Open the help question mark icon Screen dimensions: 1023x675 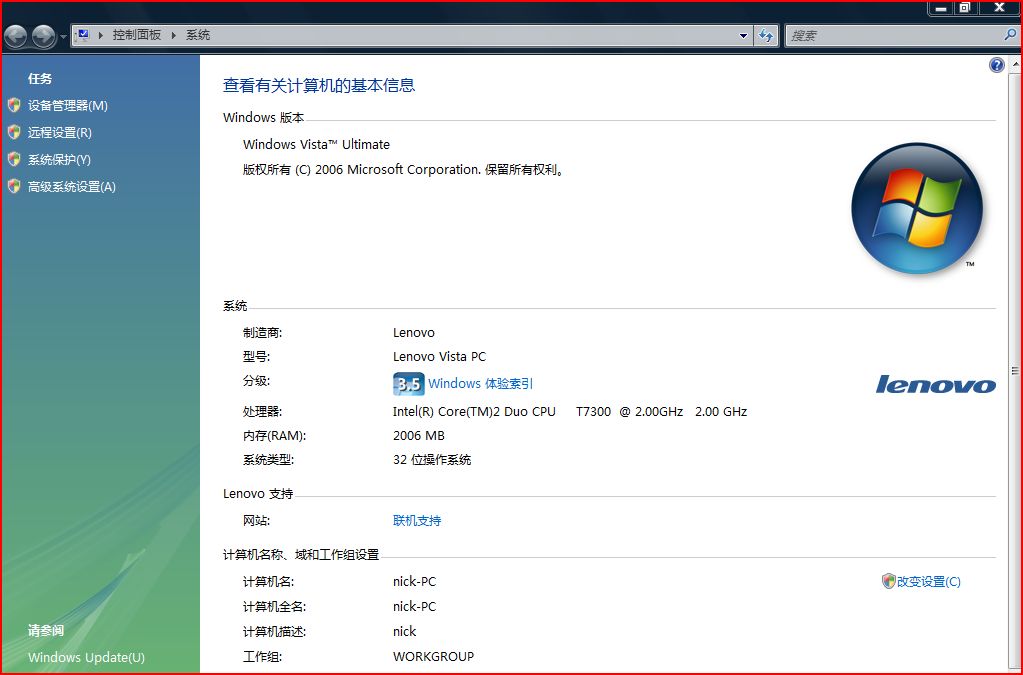[996, 66]
